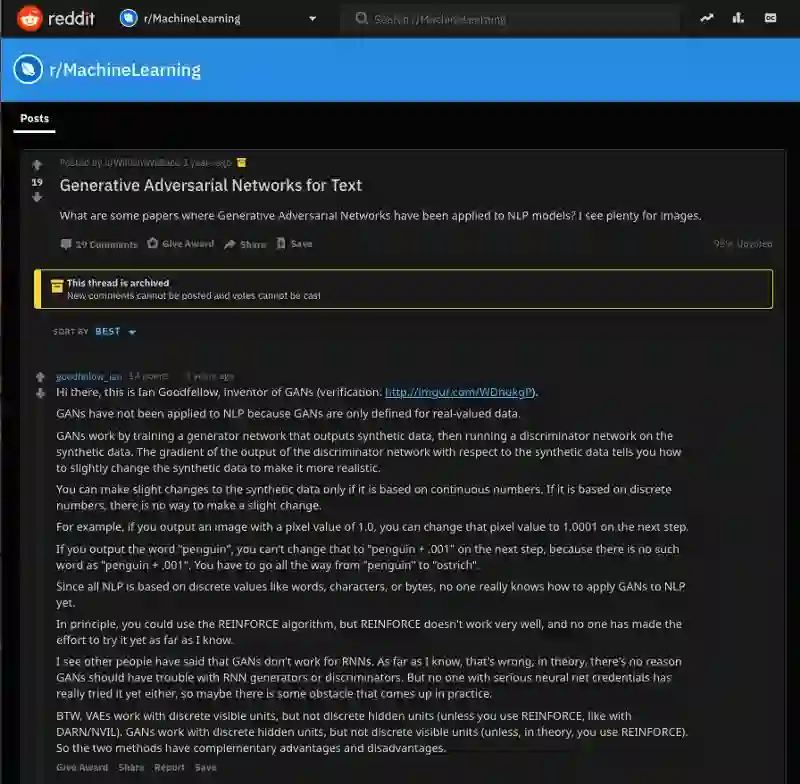Open the r/MachineLearning banner title

(x=125, y=70)
